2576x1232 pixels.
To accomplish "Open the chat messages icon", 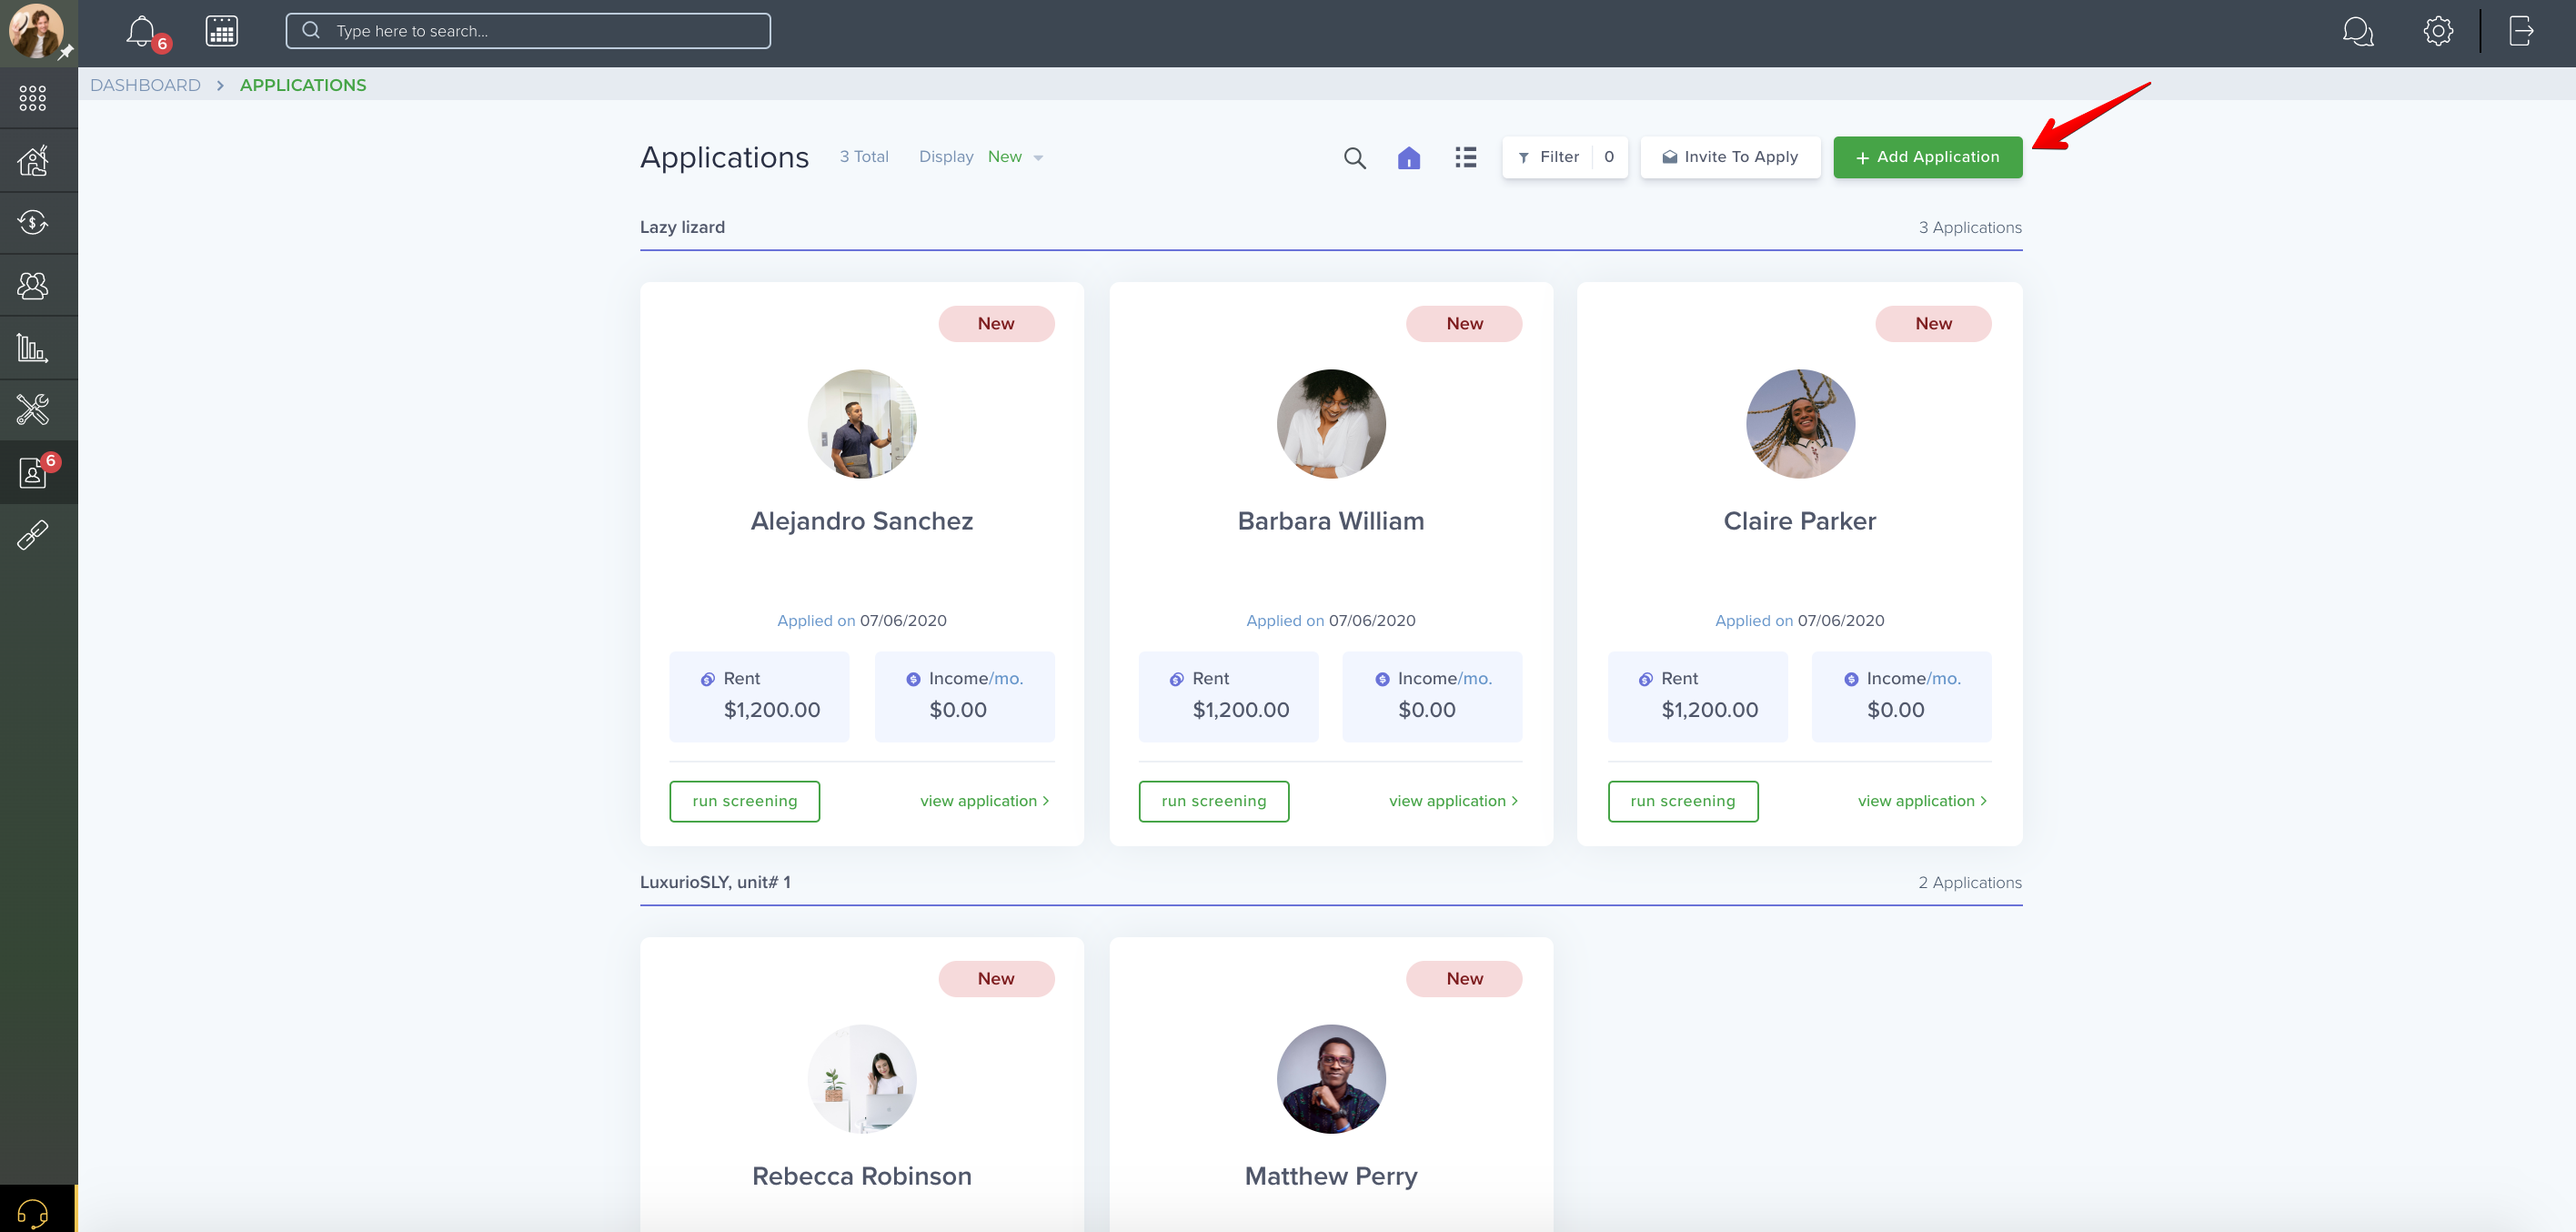I will [2358, 32].
